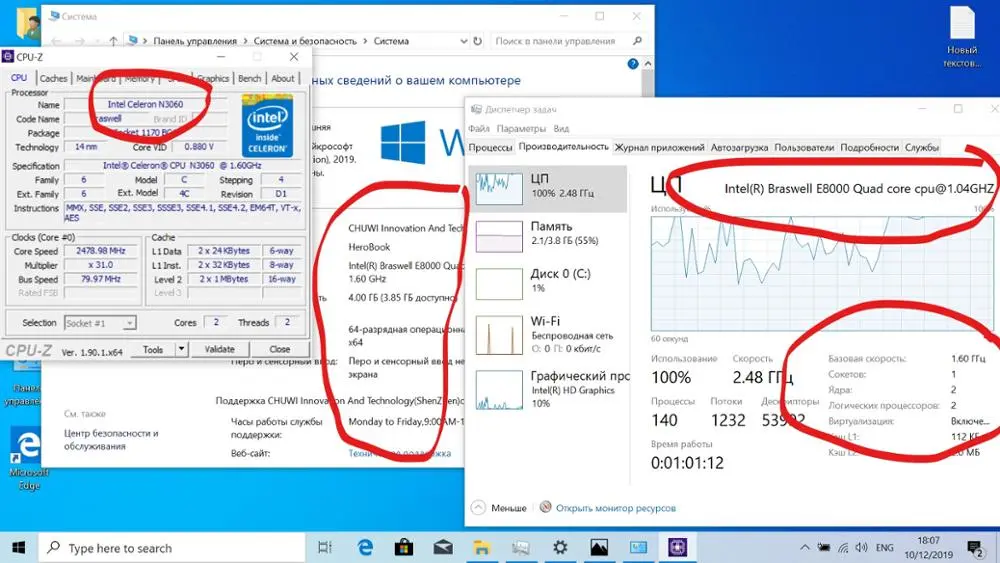Screen dimensions: 1000x563
Task: Open the battery status tray icon
Action: coord(824,547)
